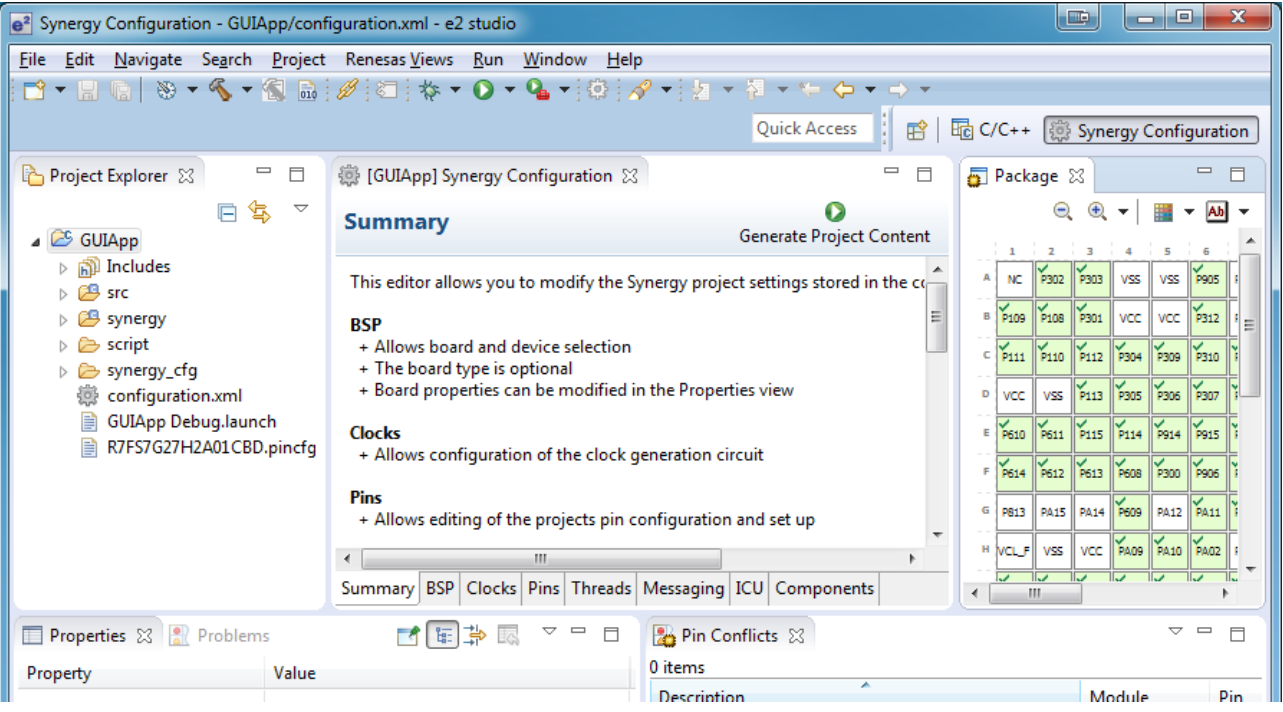This screenshot has width=1283, height=712.
Task: Click green Generate Project Content icon
Action: (835, 211)
